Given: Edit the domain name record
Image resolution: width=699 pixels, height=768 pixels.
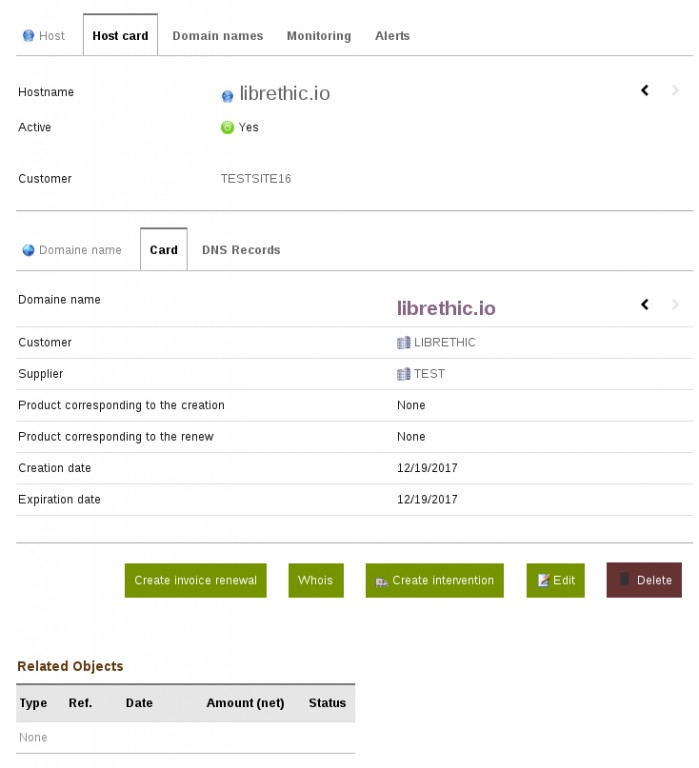Looking at the screenshot, I should [x=555, y=580].
